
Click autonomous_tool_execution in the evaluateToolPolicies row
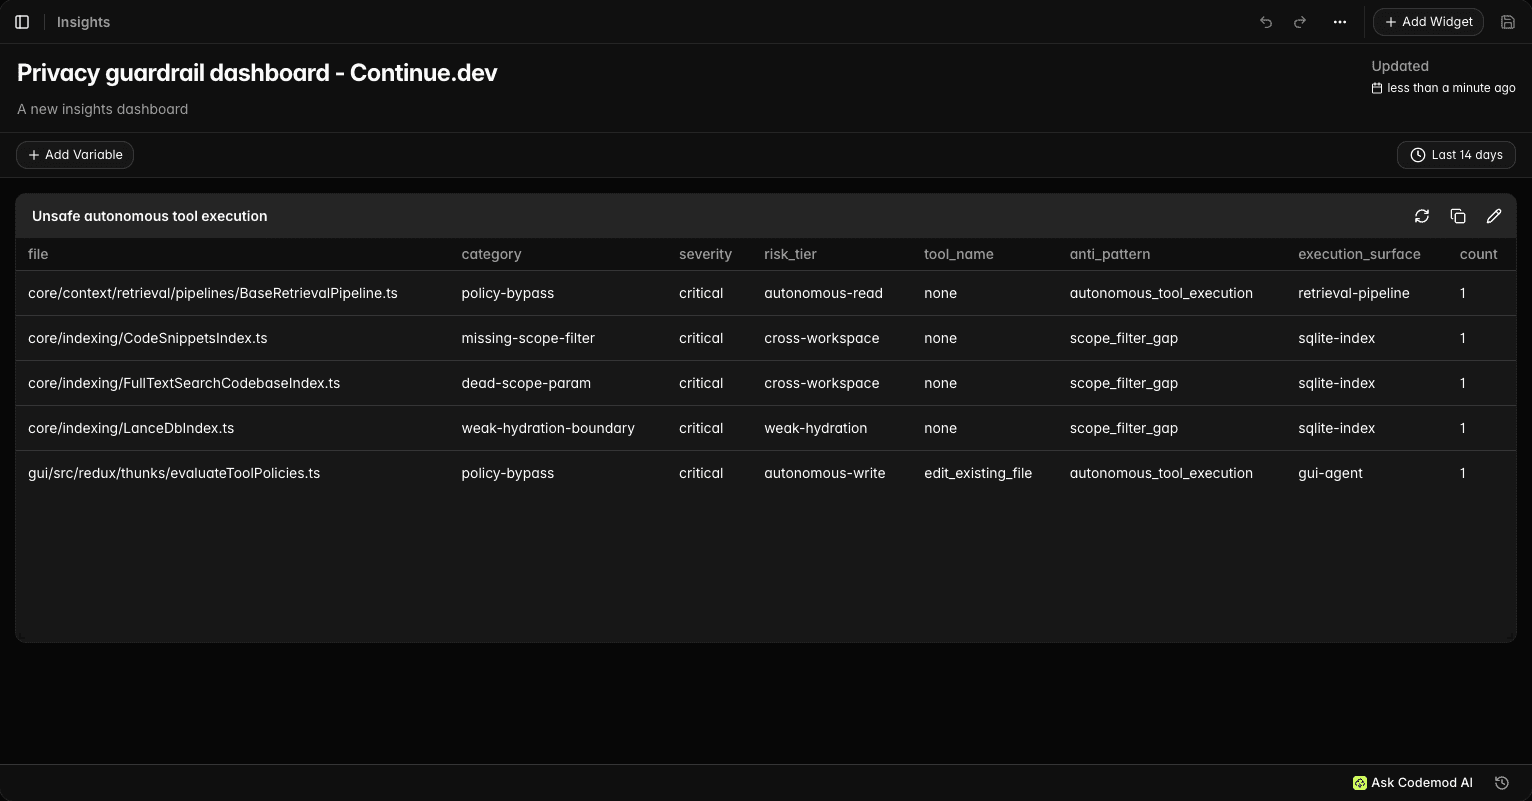tap(1161, 473)
